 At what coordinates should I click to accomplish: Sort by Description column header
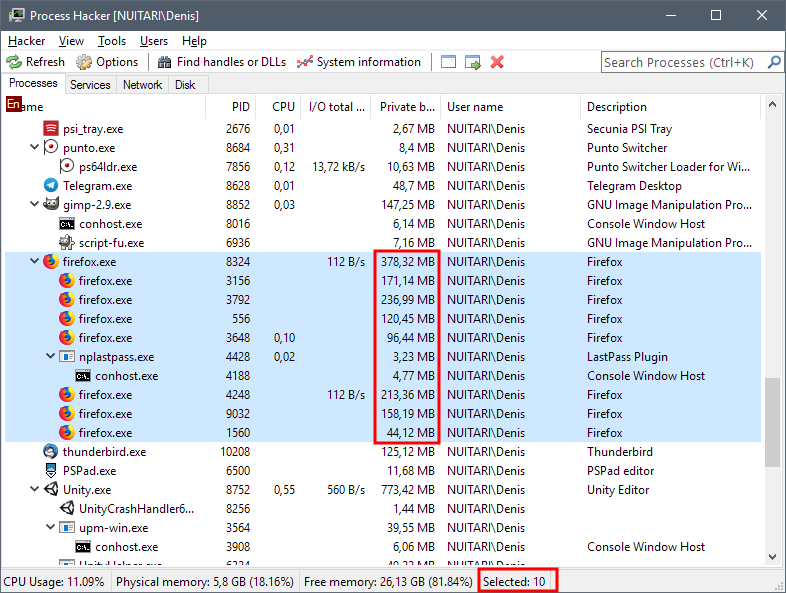point(671,107)
